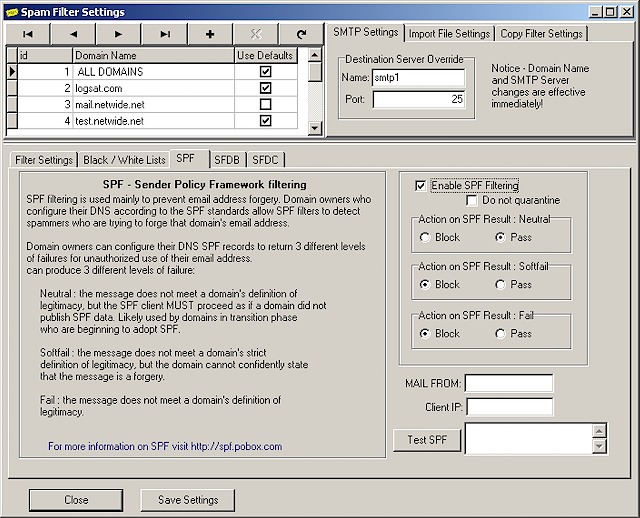Select Block for SPF Neutral result
This screenshot has width=640, height=518.
425,237
